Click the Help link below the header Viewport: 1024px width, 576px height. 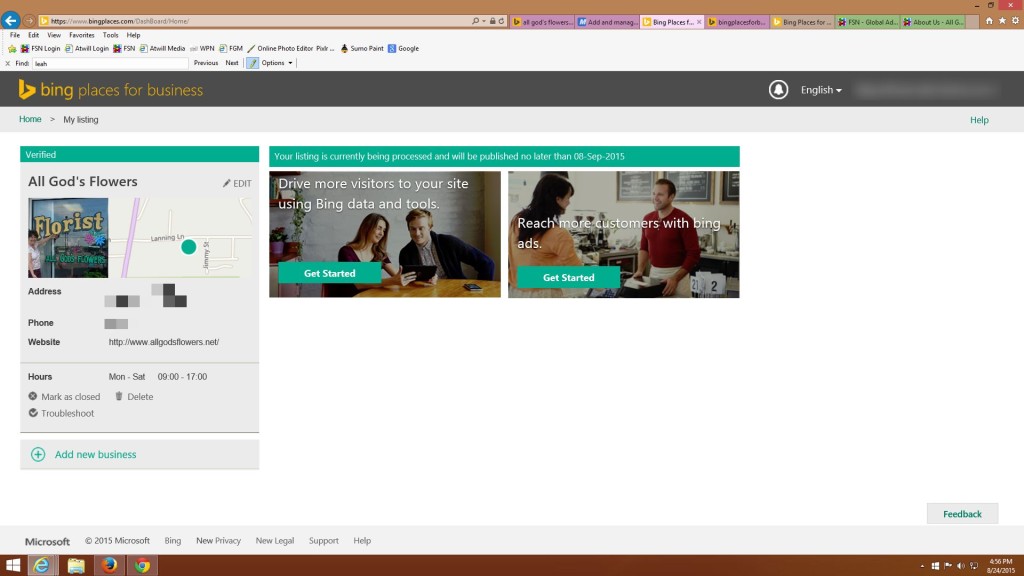(x=979, y=120)
